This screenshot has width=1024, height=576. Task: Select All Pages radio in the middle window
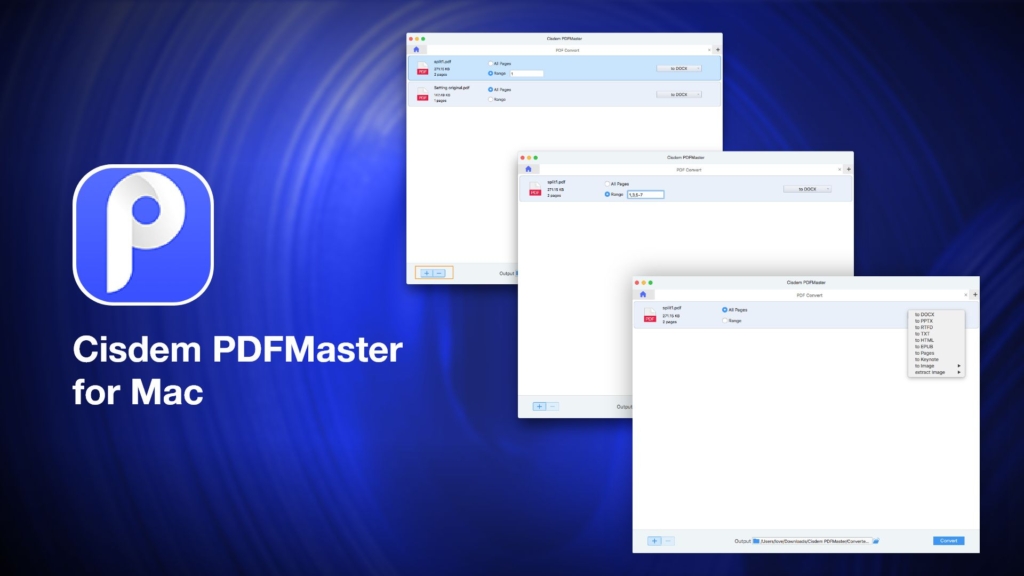pyautogui.click(x=607, y=184)
